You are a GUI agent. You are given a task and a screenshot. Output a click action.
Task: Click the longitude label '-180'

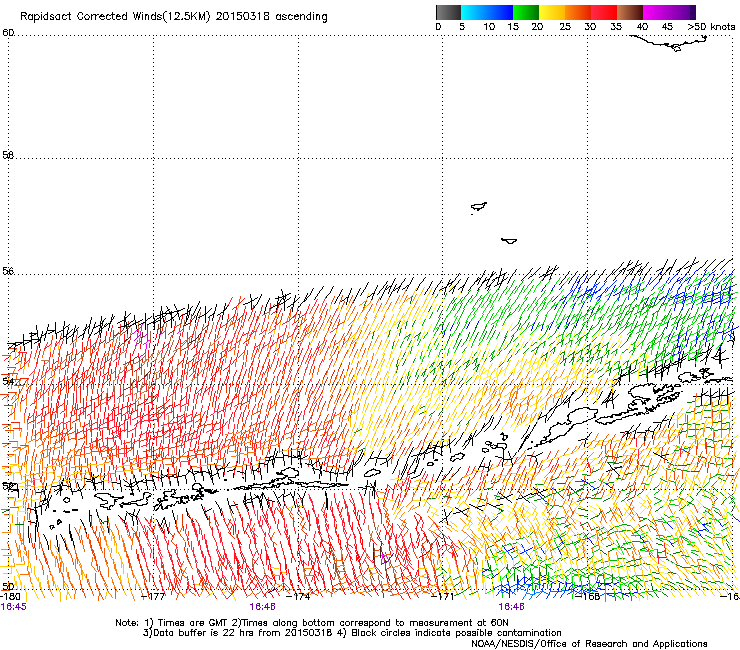click(10, 596)
